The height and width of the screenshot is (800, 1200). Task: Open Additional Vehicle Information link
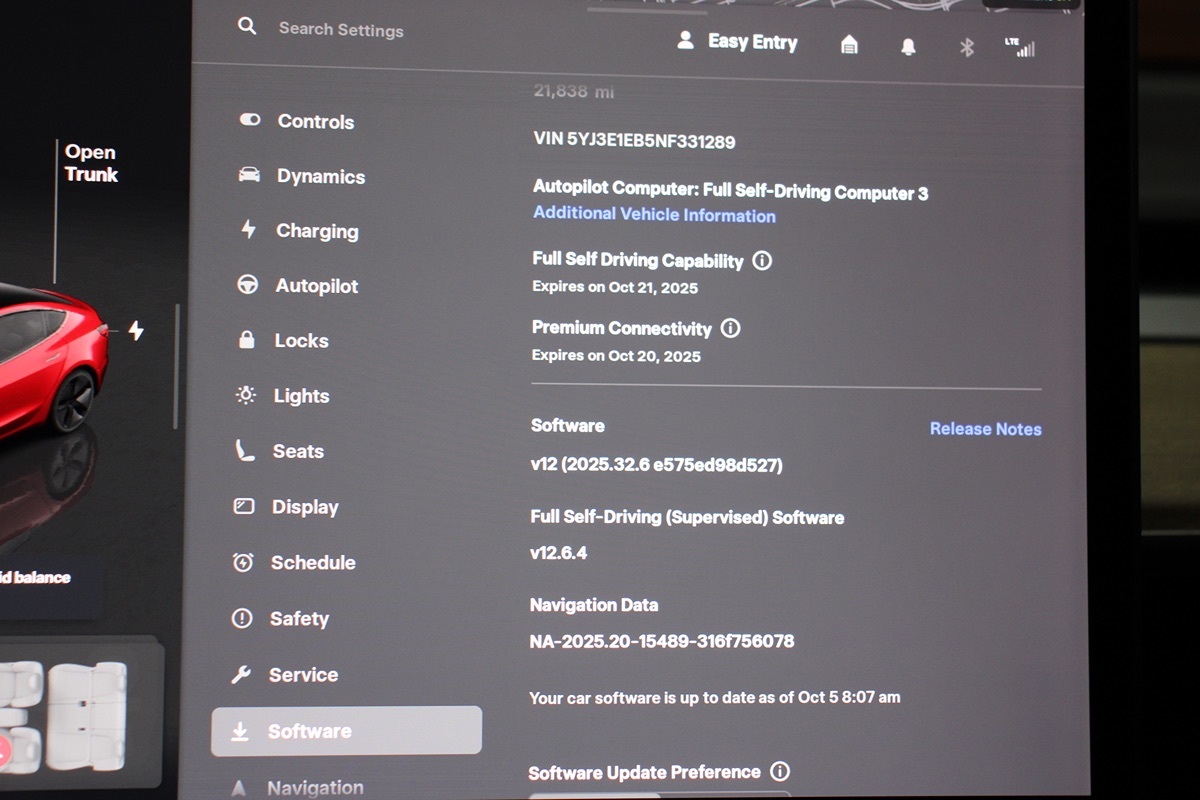(654, 215)
